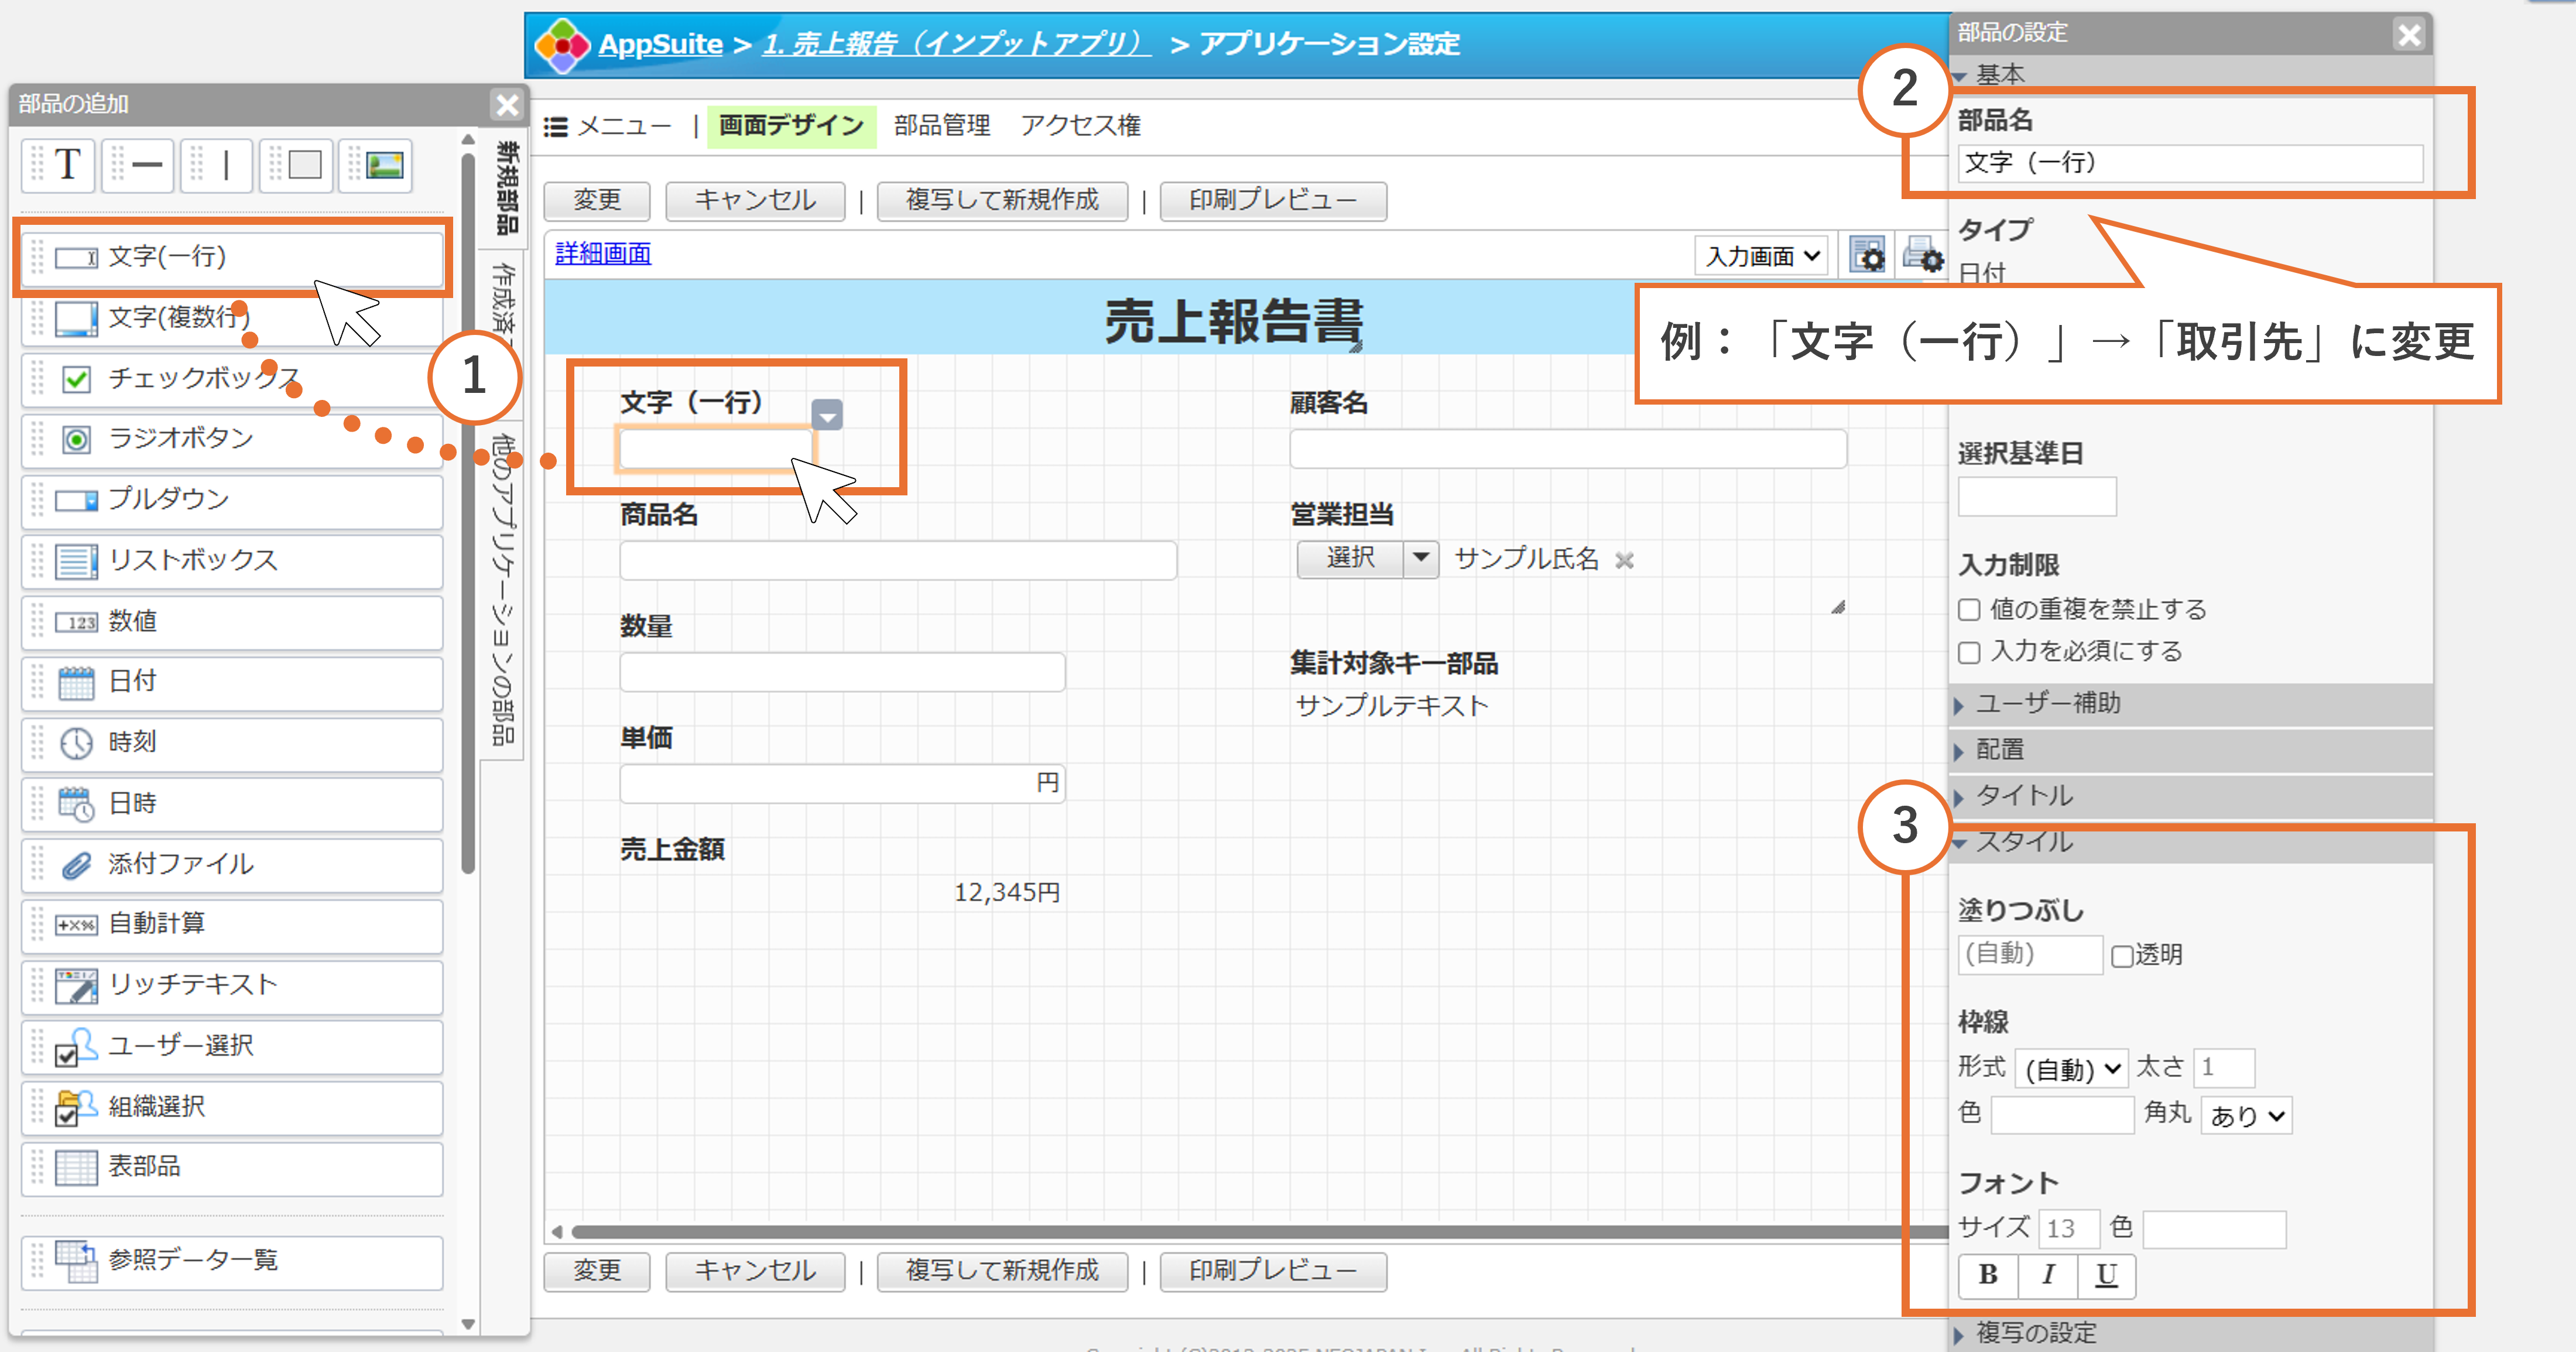Open screen settings gear icon
Screen dimensions: 2576x1352
tap(1867, 255)
